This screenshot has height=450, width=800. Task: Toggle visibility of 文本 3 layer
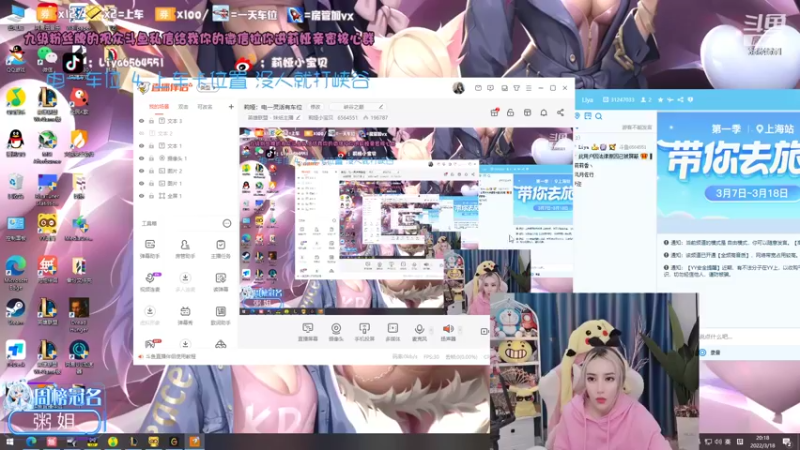coord(141,121)
